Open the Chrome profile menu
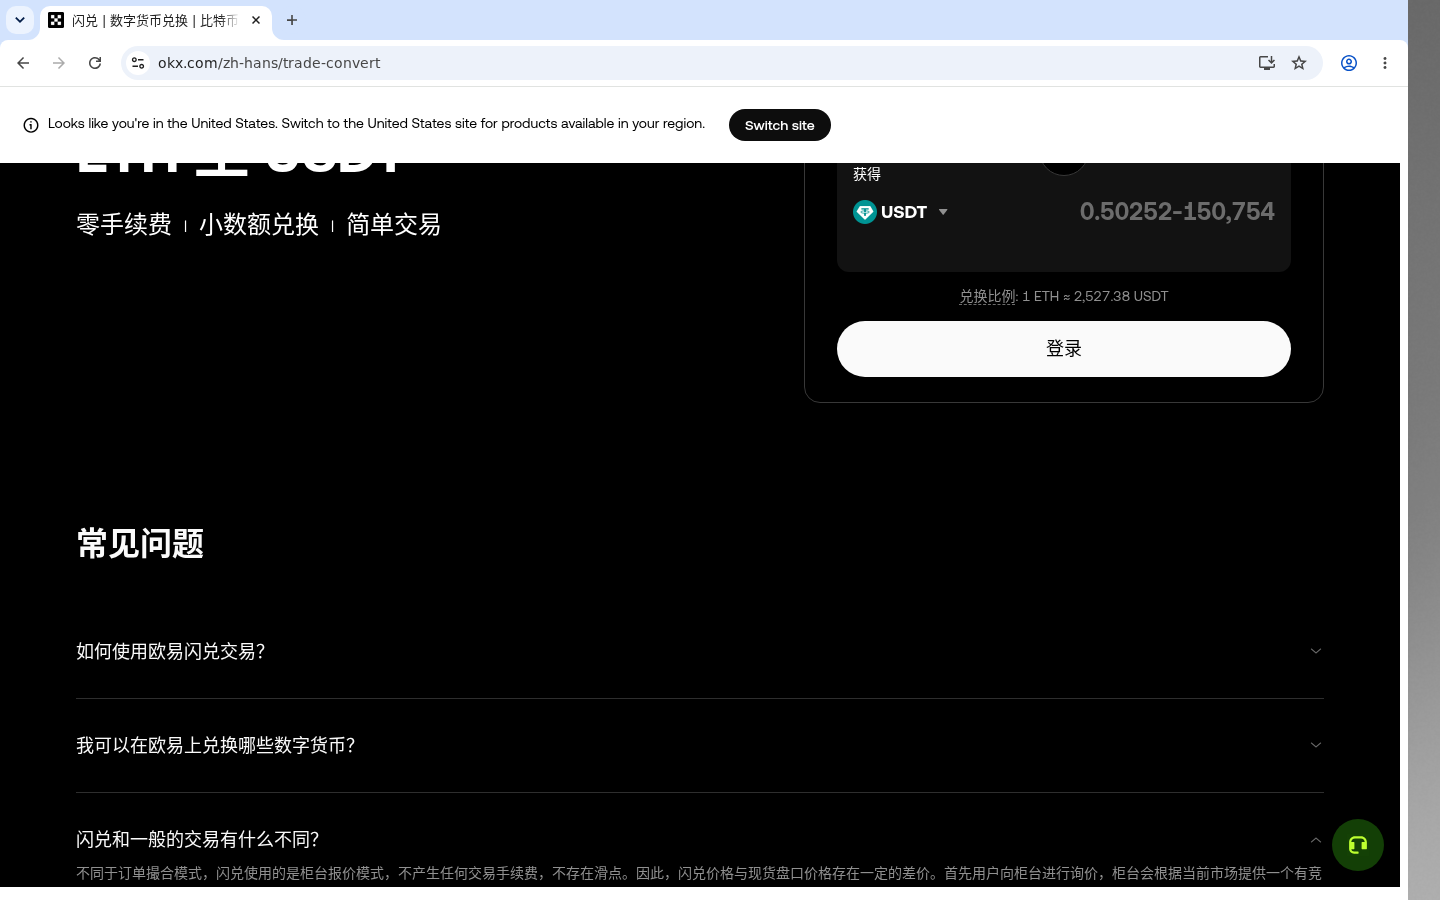 [x=1349, y=63]
